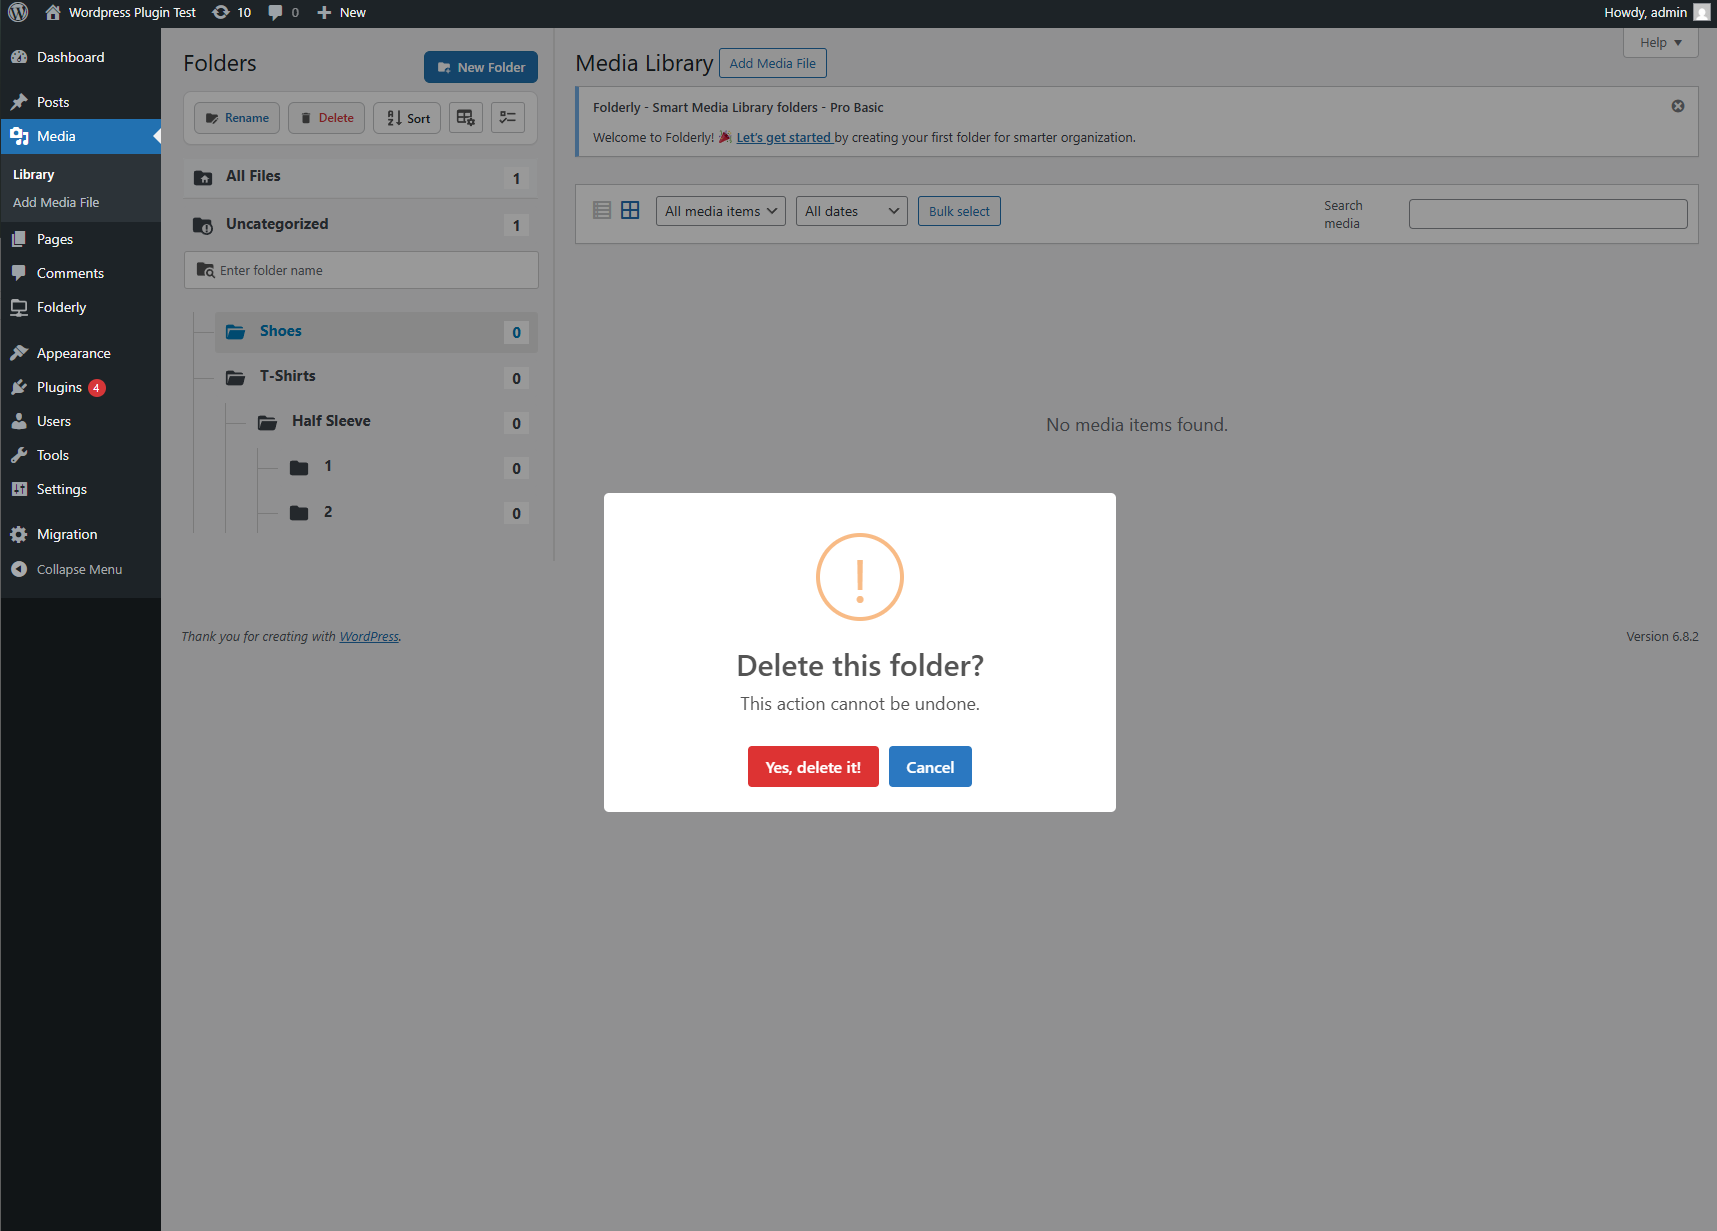
Task: Click the Plugins plug icon
Action: (19, 387)
